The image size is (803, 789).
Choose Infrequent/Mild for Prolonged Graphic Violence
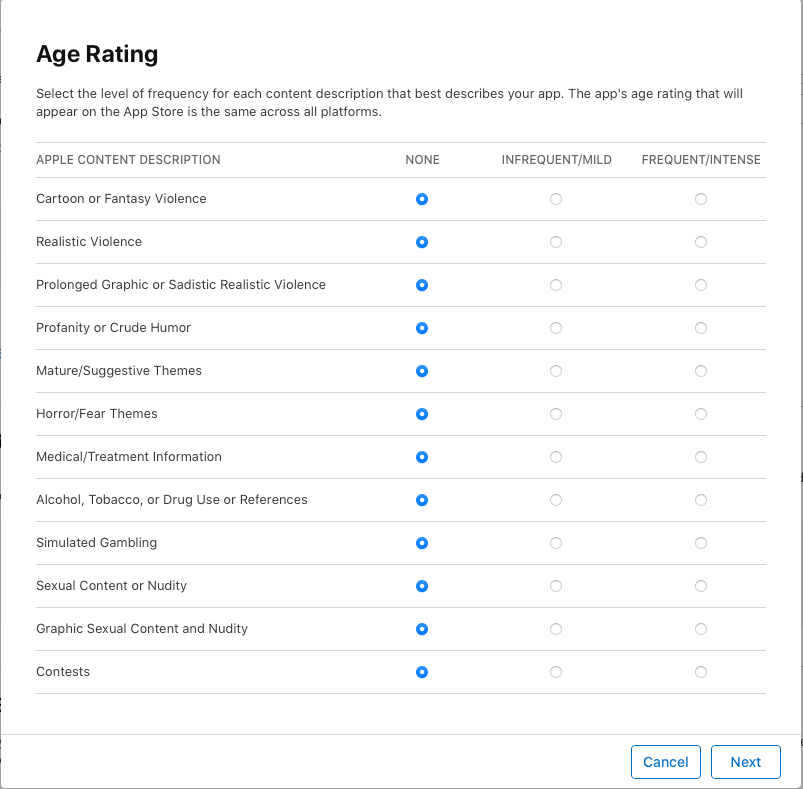(556, 285)
